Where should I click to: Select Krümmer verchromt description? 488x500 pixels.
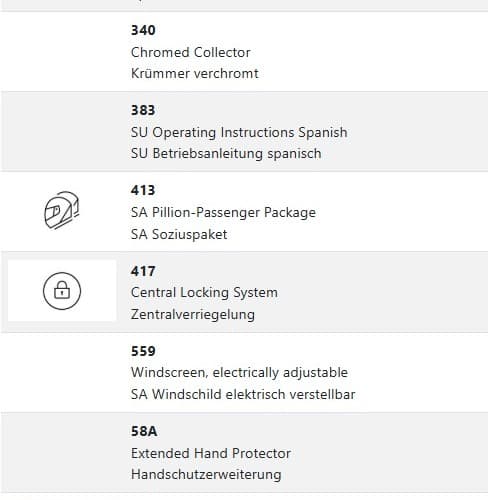195,73
